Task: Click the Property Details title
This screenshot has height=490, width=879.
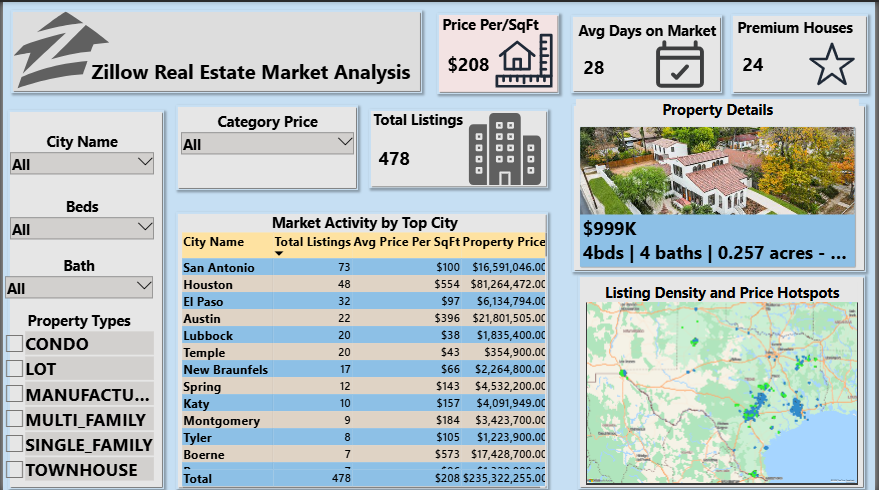Action: tap(718, 110)
